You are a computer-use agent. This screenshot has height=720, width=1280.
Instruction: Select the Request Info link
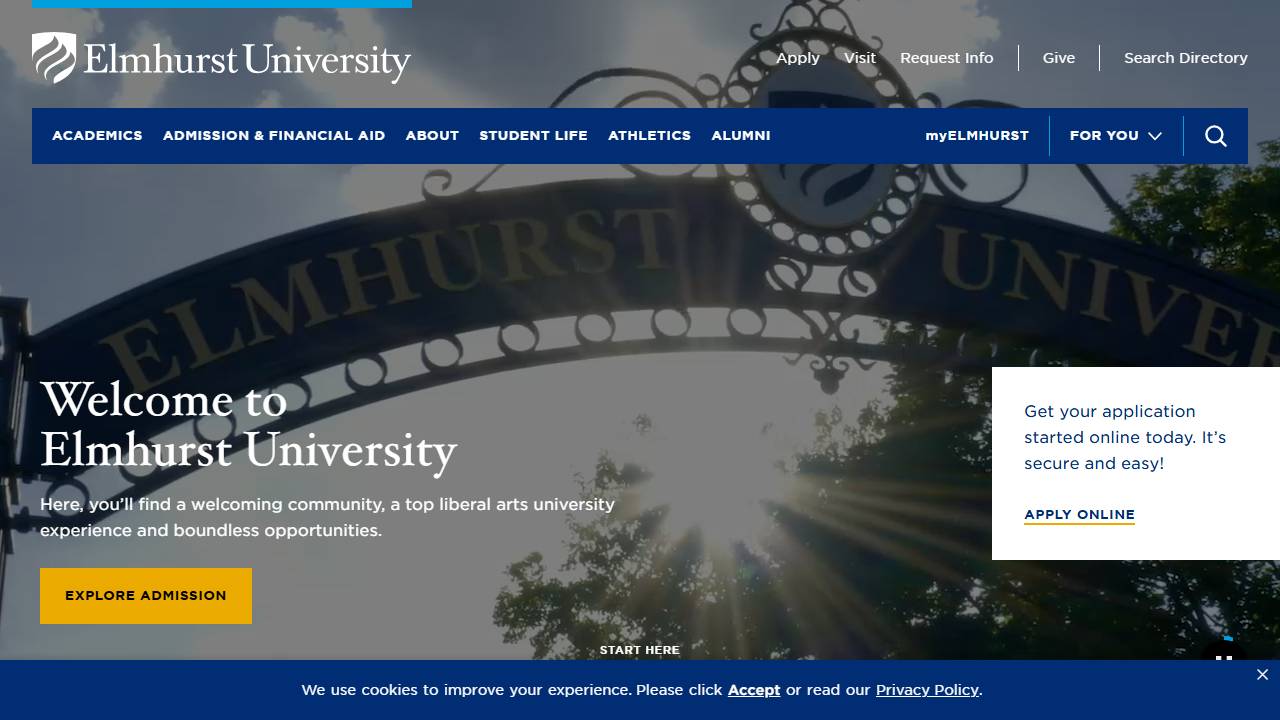tap(946, 58)
